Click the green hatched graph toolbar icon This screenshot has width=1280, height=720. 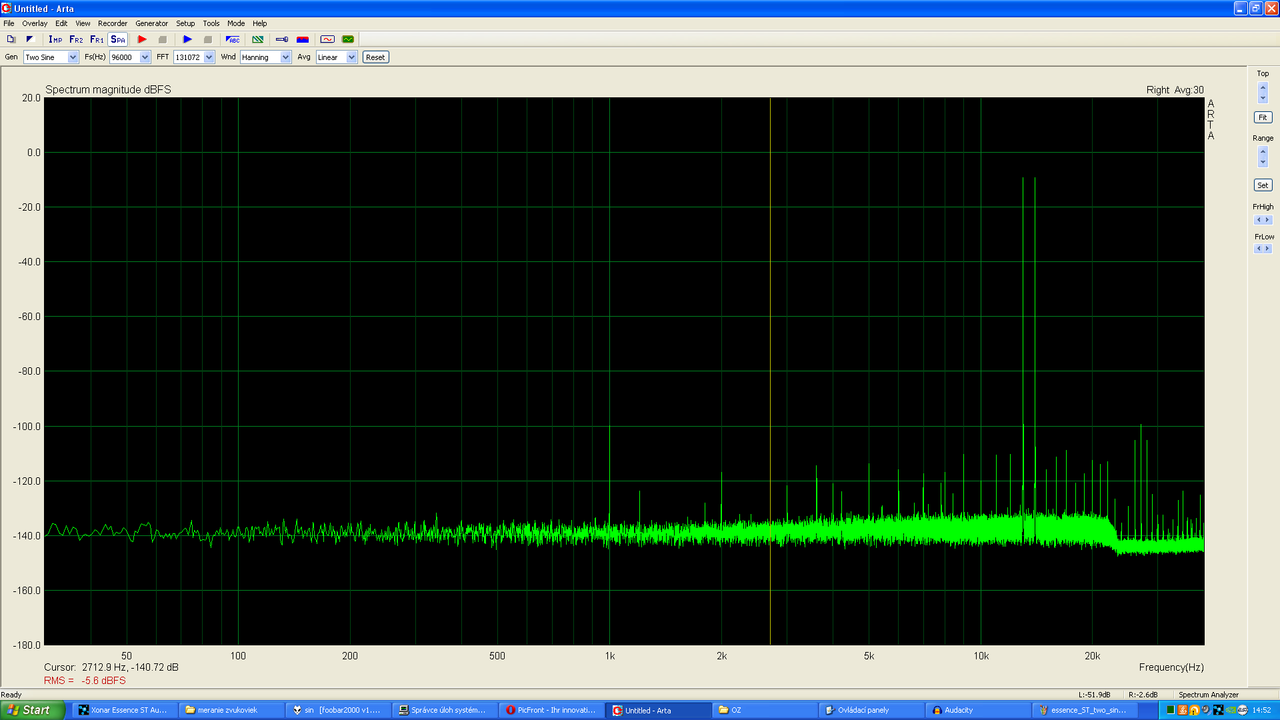coord(258,39)
